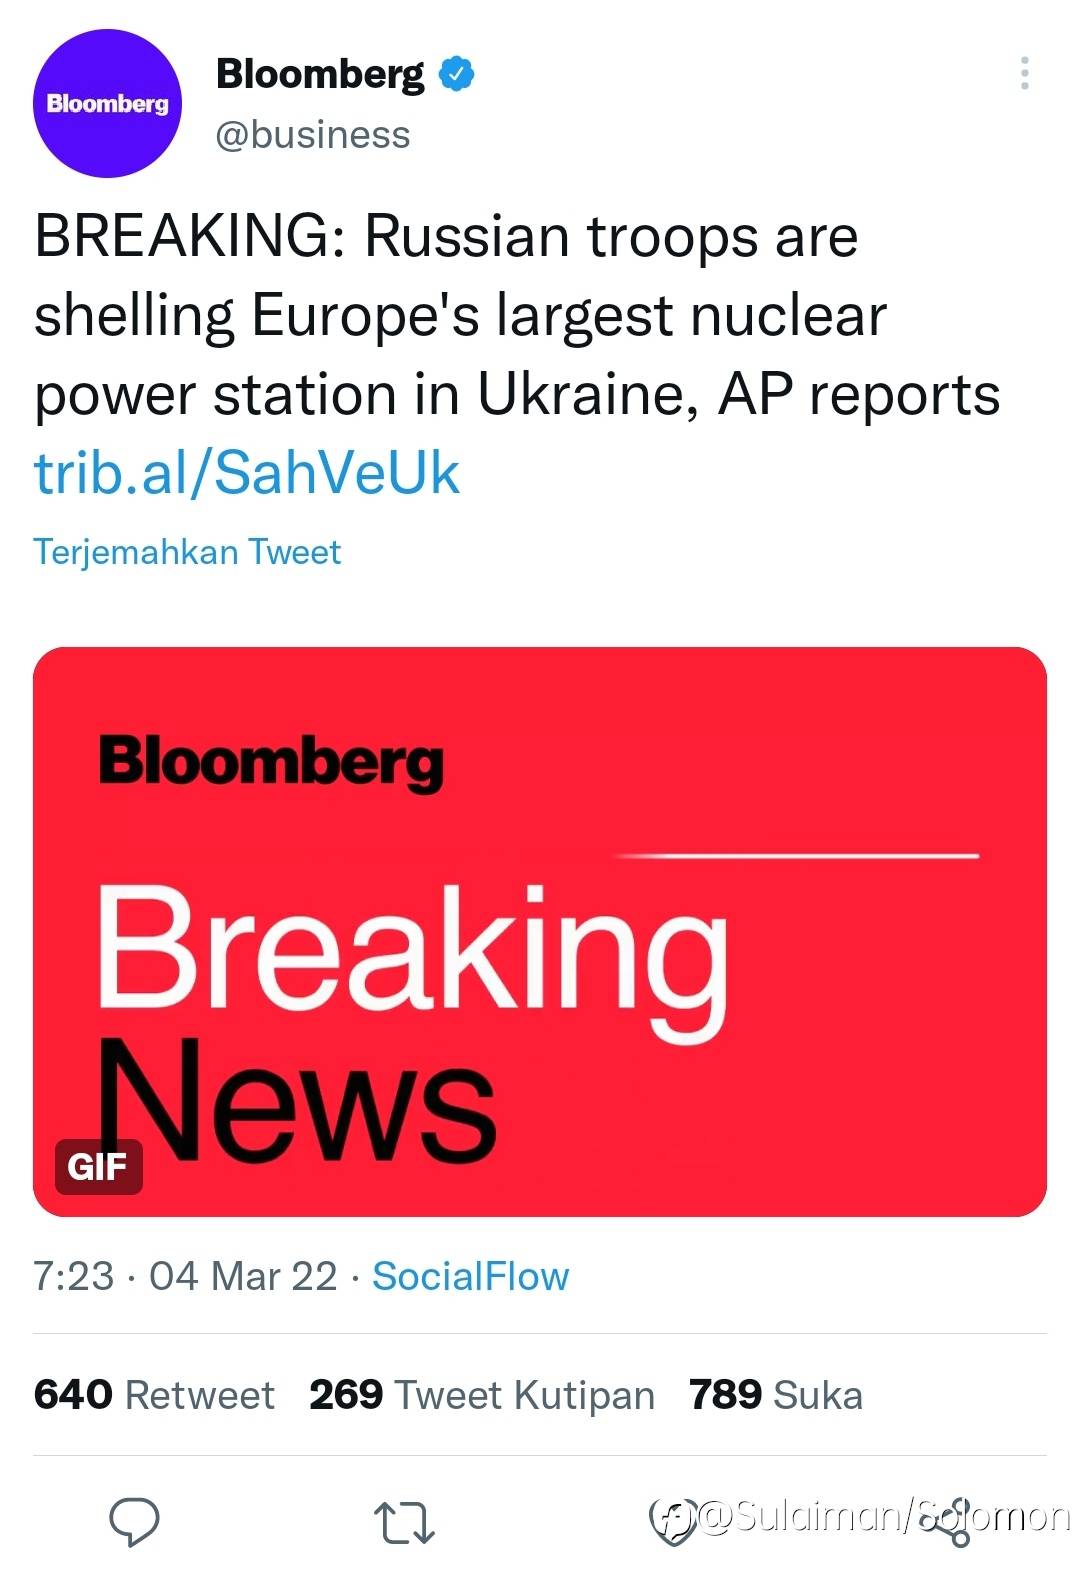Click the @business handle

coord(313,135)
